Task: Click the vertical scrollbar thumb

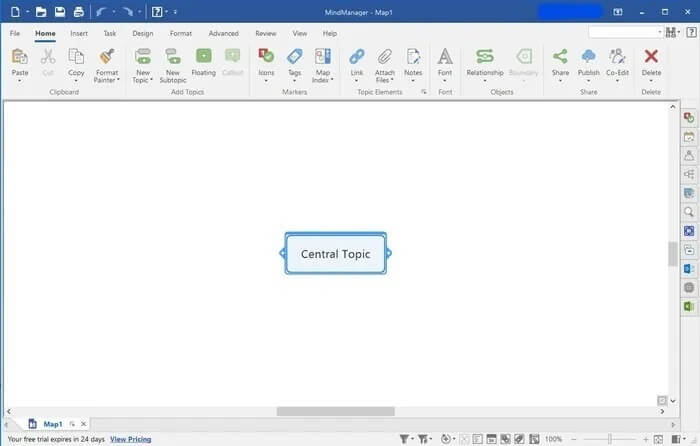Action: click(673, 254)
